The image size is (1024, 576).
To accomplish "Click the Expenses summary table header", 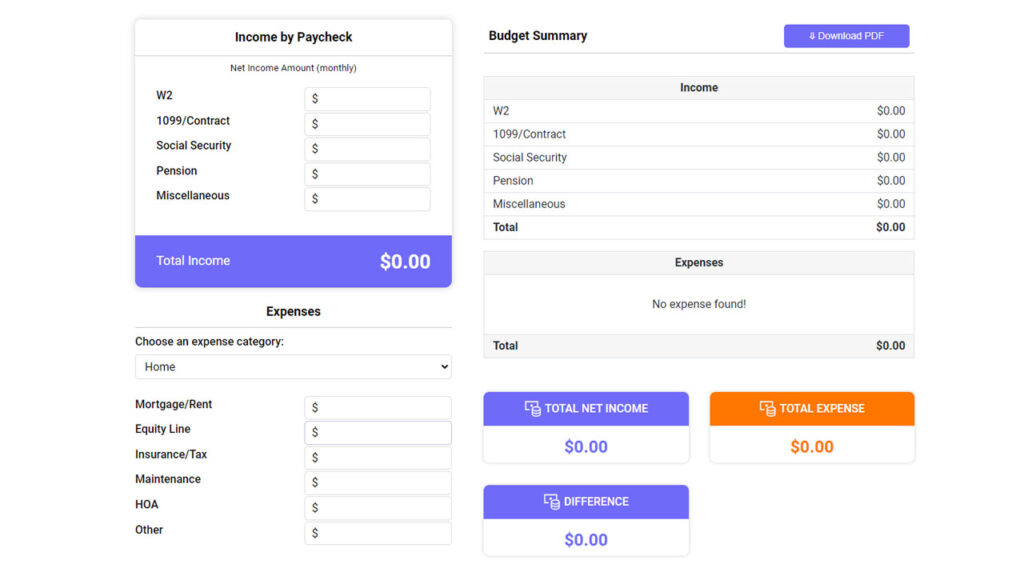I will pos(699,263).
